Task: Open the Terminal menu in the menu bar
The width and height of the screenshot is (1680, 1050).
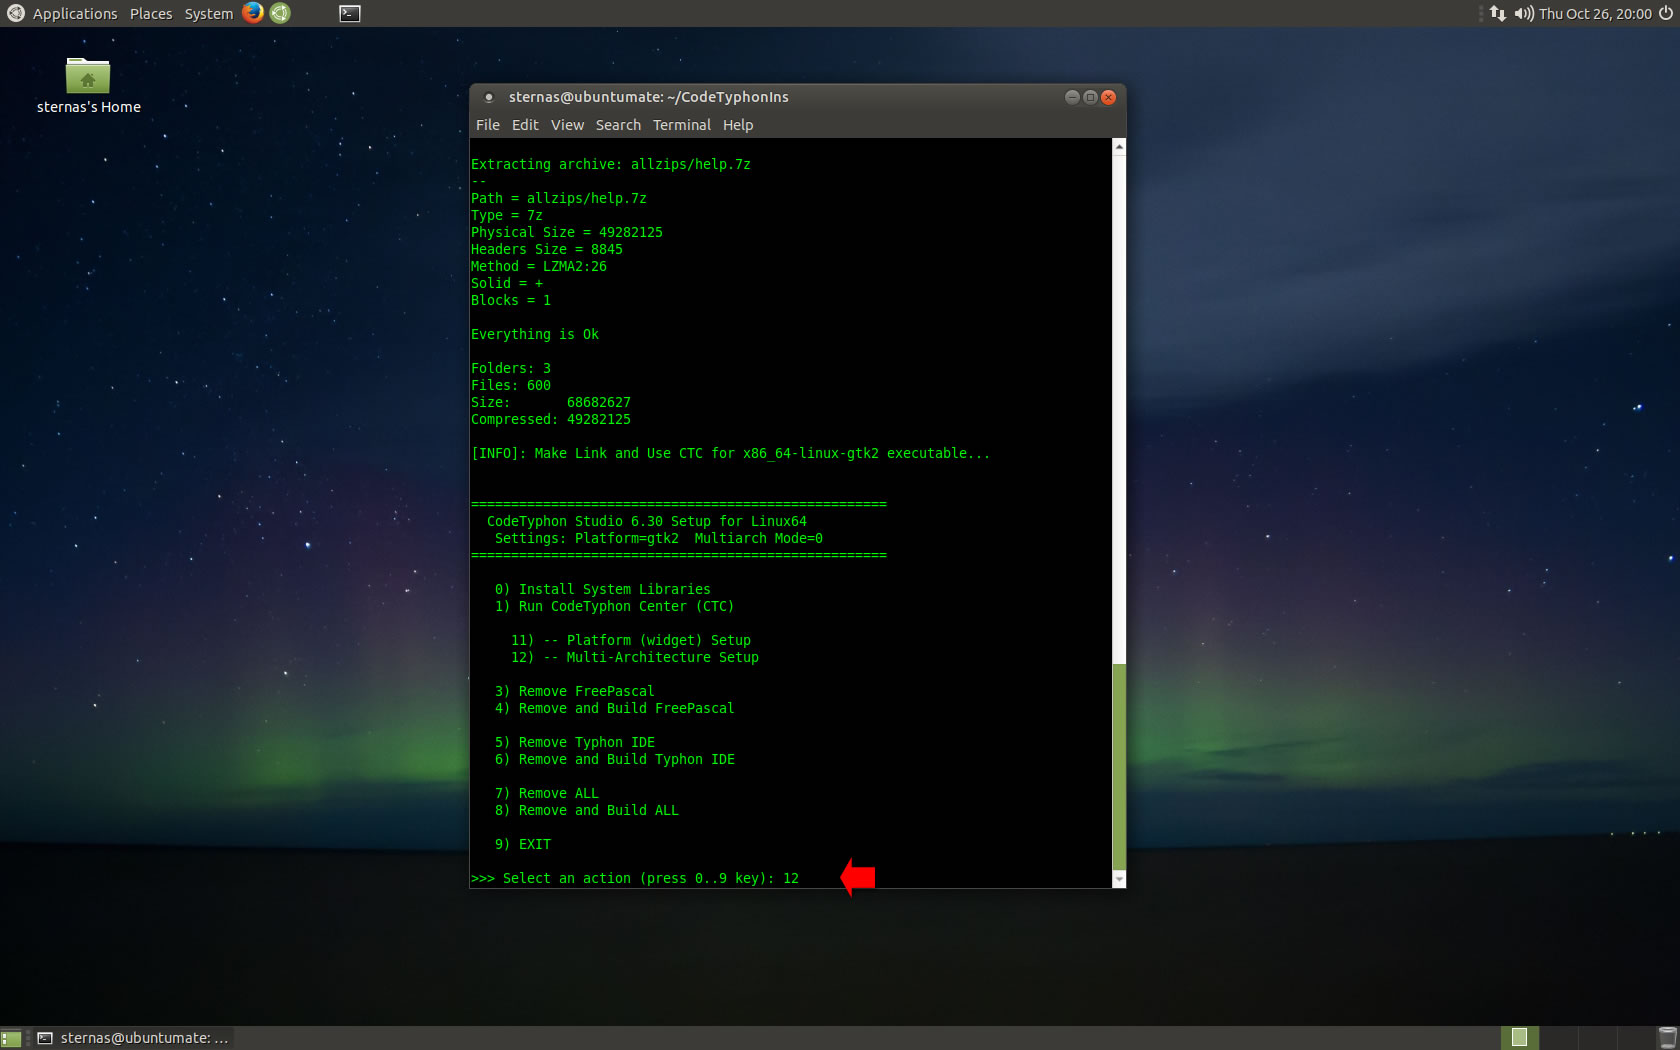Action: 682,125
